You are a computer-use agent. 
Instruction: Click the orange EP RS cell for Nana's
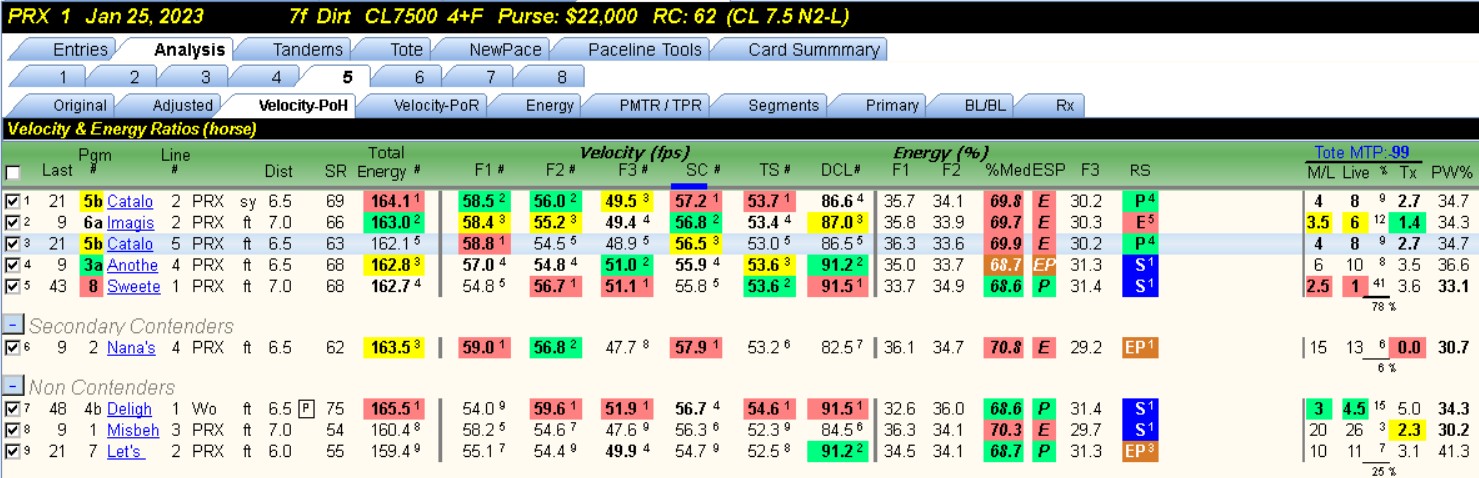(x=1139, y=348)
